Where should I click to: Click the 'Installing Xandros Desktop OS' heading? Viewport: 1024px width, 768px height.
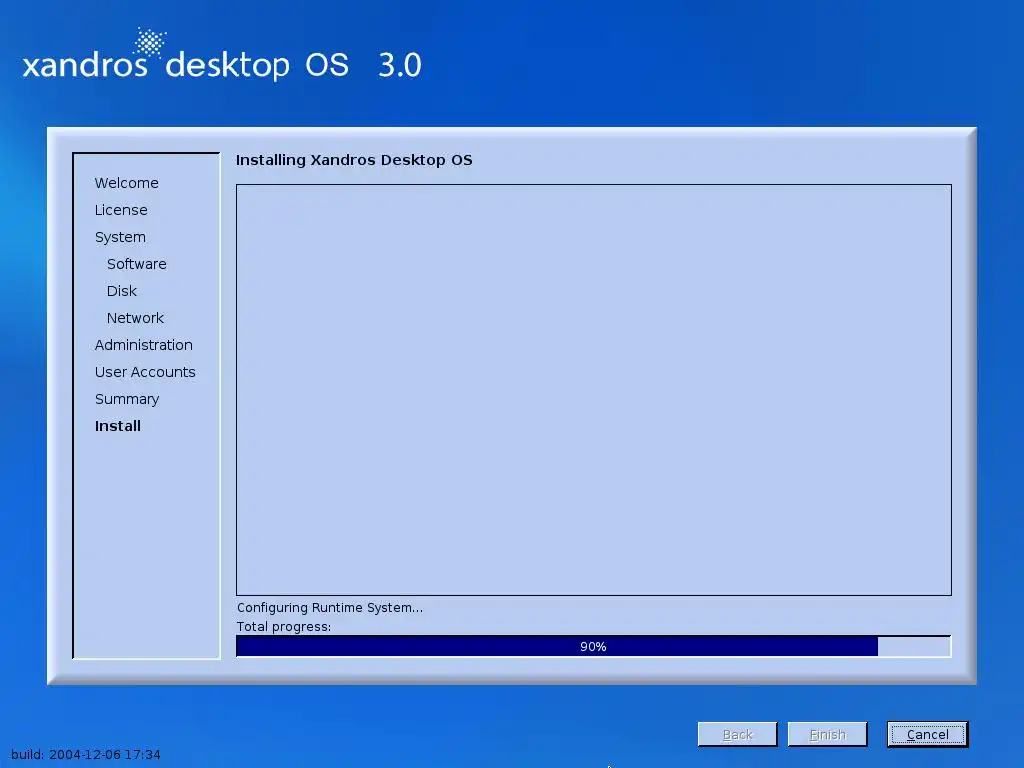tap(354, 160)
